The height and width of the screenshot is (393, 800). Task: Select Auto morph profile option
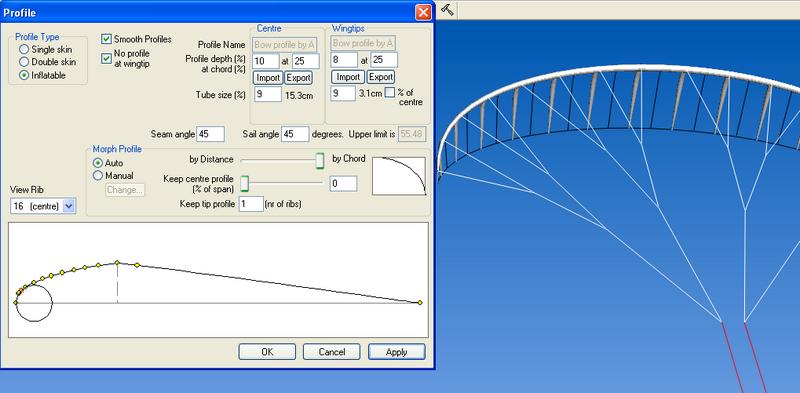click(x=98, y=163)
